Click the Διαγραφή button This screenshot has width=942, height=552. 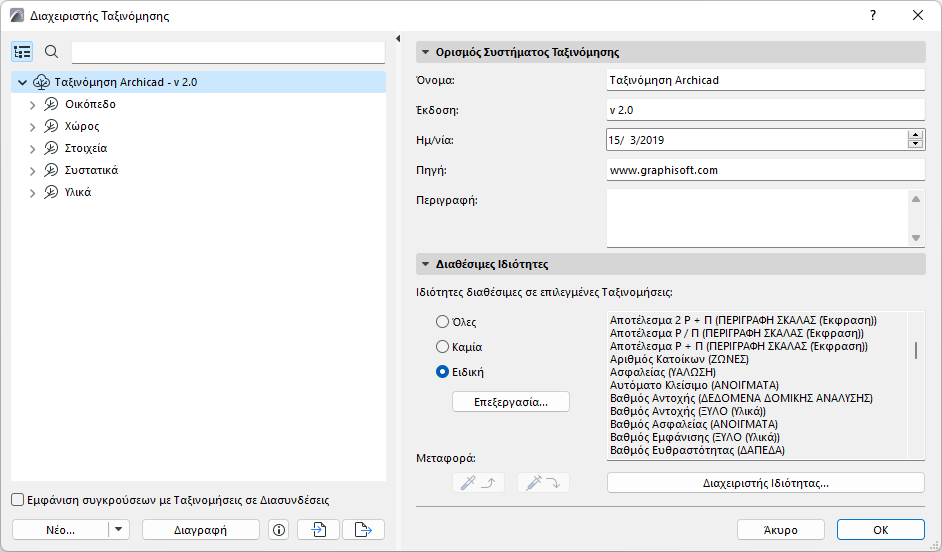[x=200, y=530]
